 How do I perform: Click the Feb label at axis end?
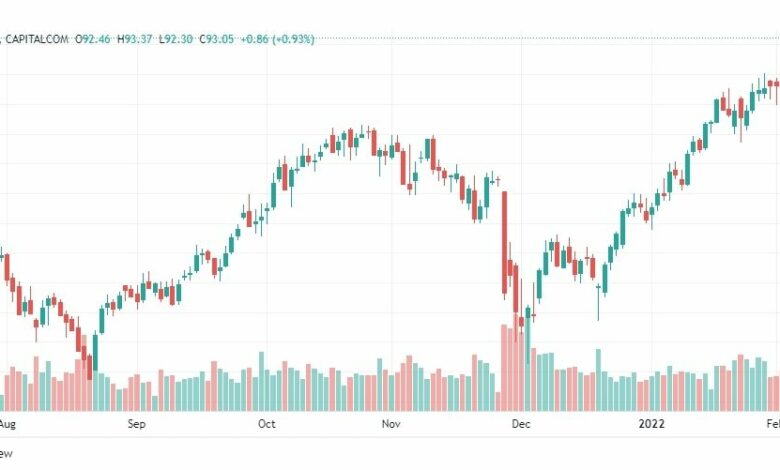[x=773, y=424]
